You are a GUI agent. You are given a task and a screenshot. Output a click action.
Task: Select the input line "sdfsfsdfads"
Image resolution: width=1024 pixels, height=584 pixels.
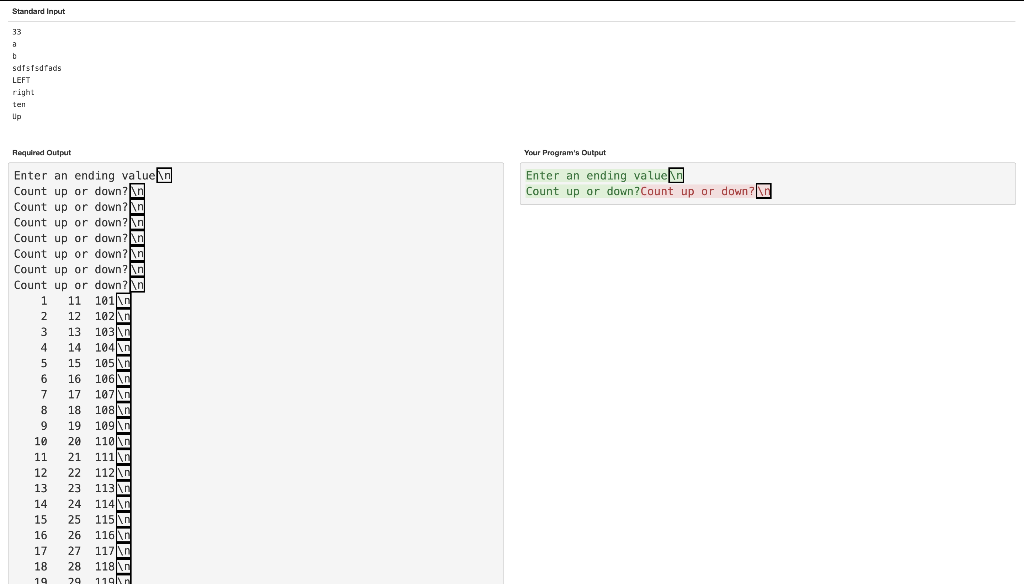click(x=36, y=67)
